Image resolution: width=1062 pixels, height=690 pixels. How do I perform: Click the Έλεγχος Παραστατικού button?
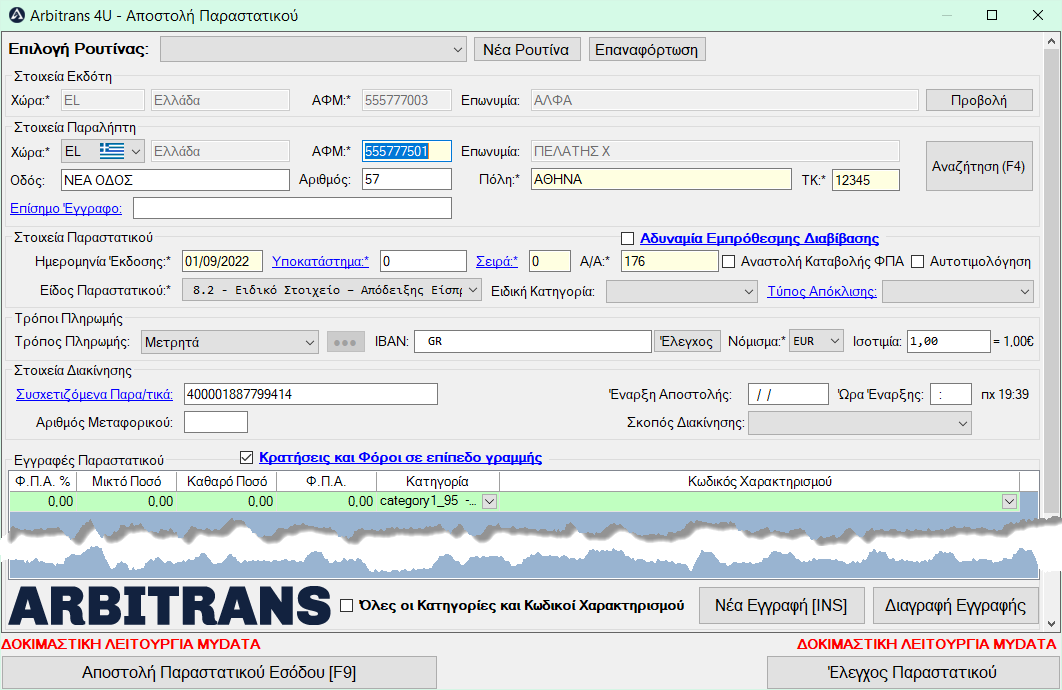click(x=912, y=672)
